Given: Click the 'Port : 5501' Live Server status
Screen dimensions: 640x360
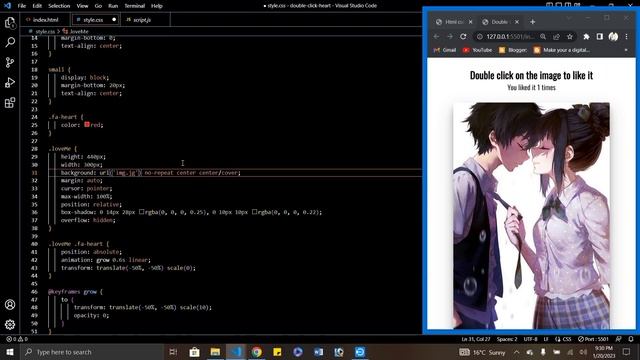Looking at the screenshot, I should [593, 339].
